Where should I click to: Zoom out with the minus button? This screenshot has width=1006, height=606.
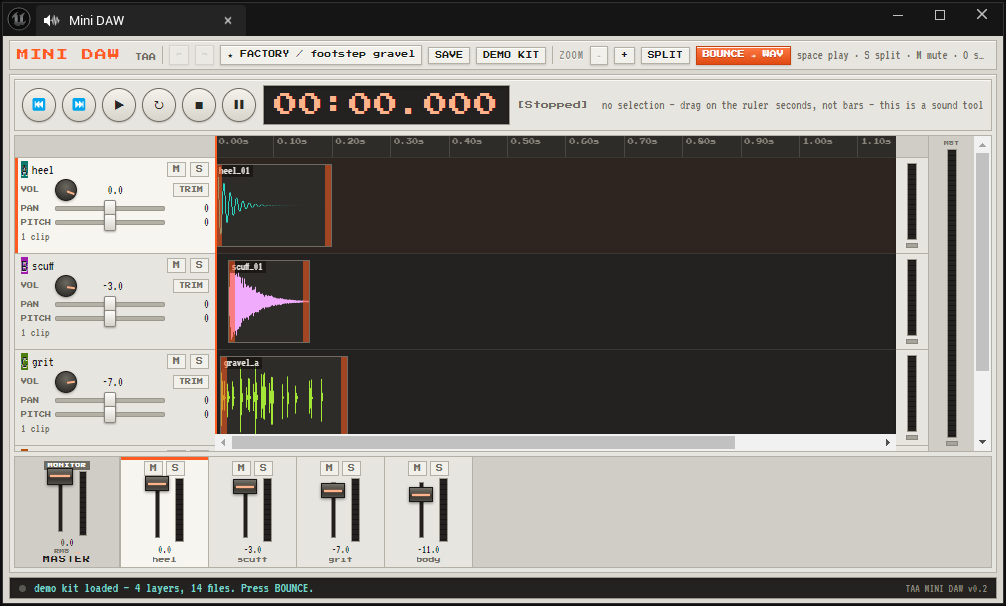(x=599, y=55)
